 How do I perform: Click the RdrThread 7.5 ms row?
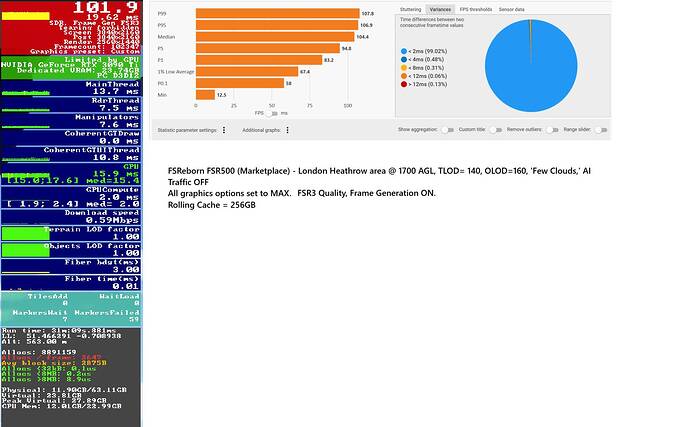71,104
